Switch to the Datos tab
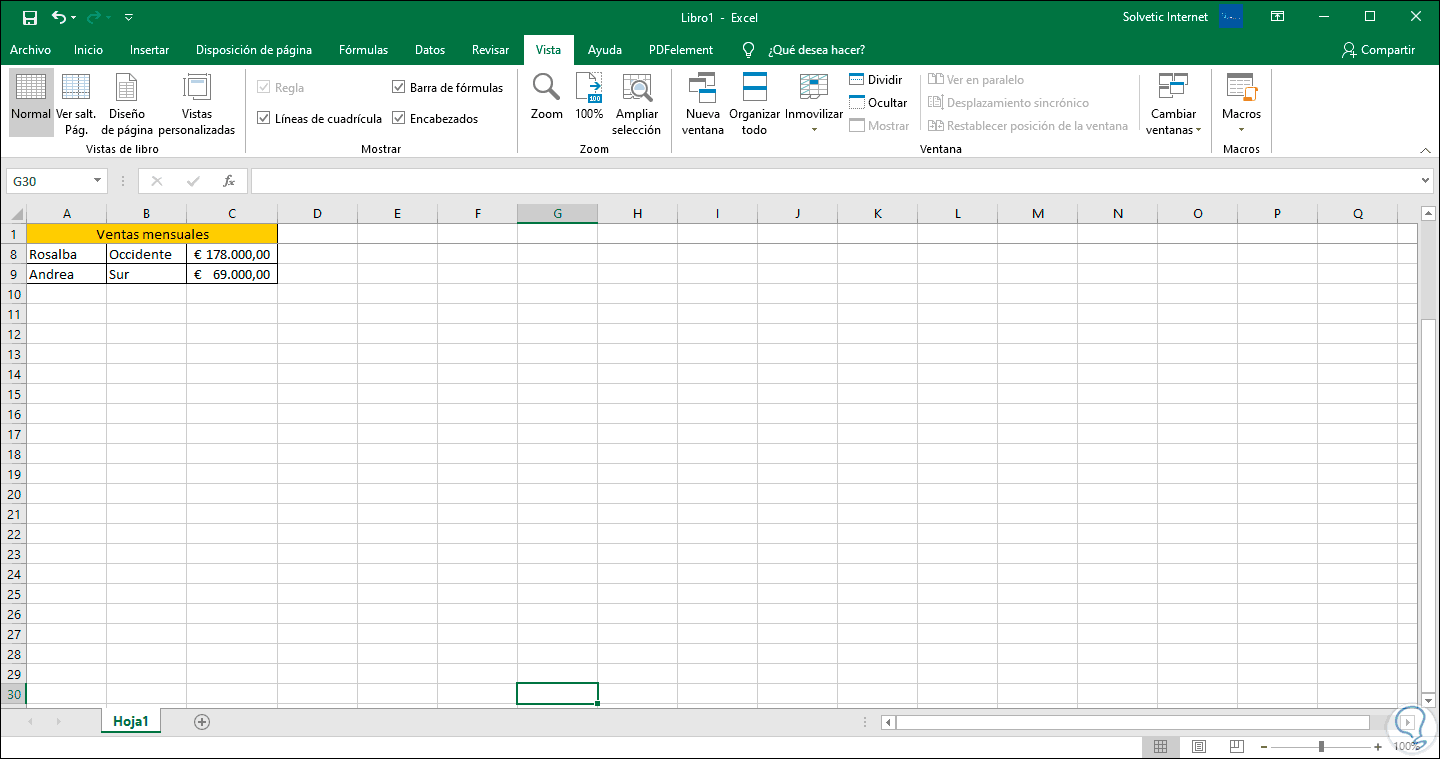 coord(430,50)
